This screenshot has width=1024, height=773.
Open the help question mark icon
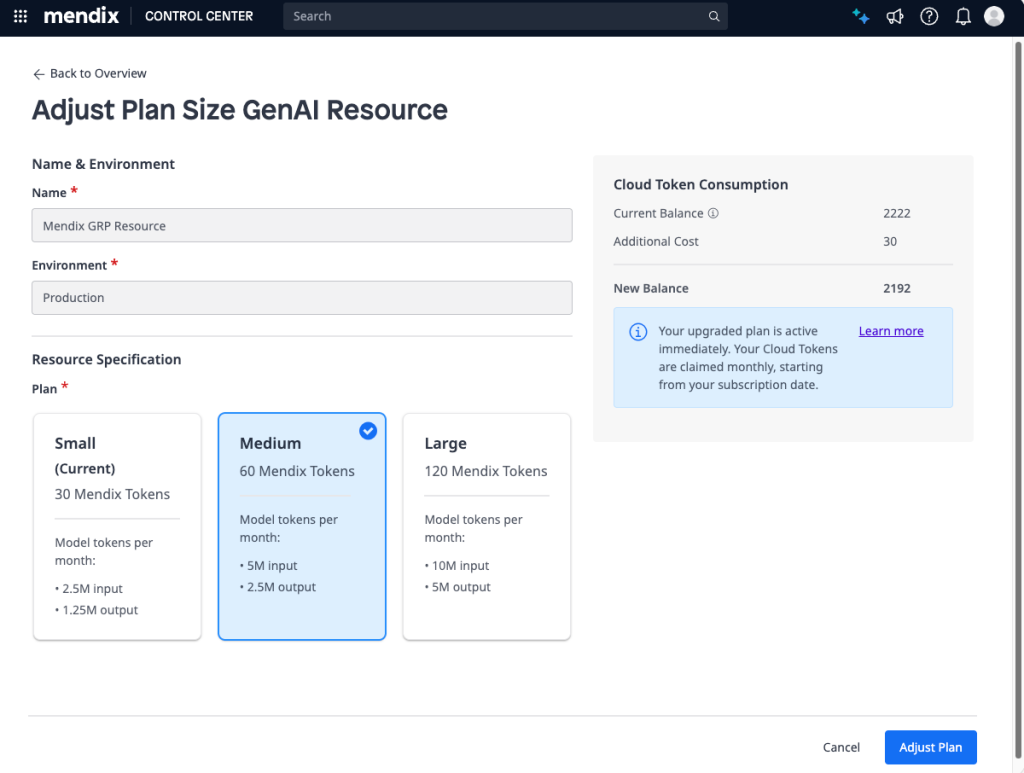929,16
